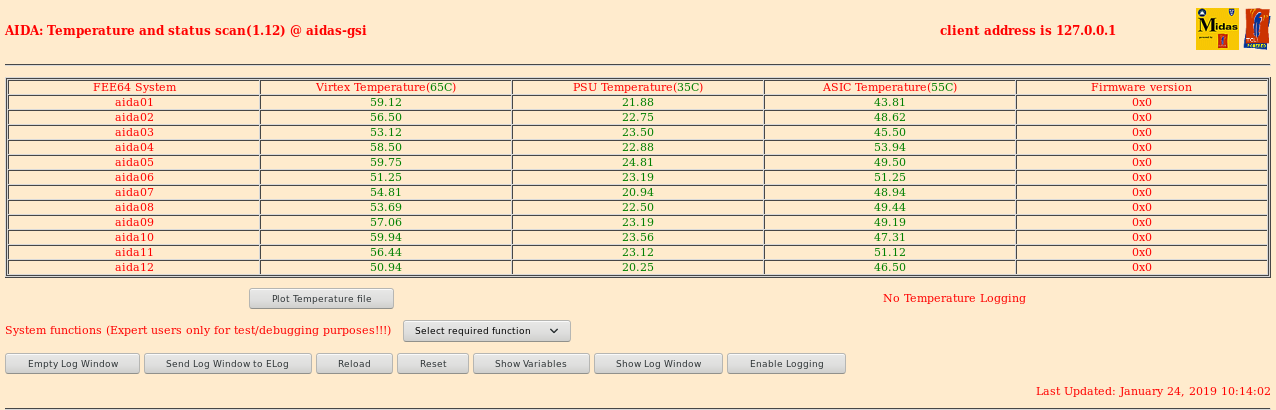Click aida07 Virtex value 54.81
Viewport: 1276px width, 410px height.
tap(386, 192)
